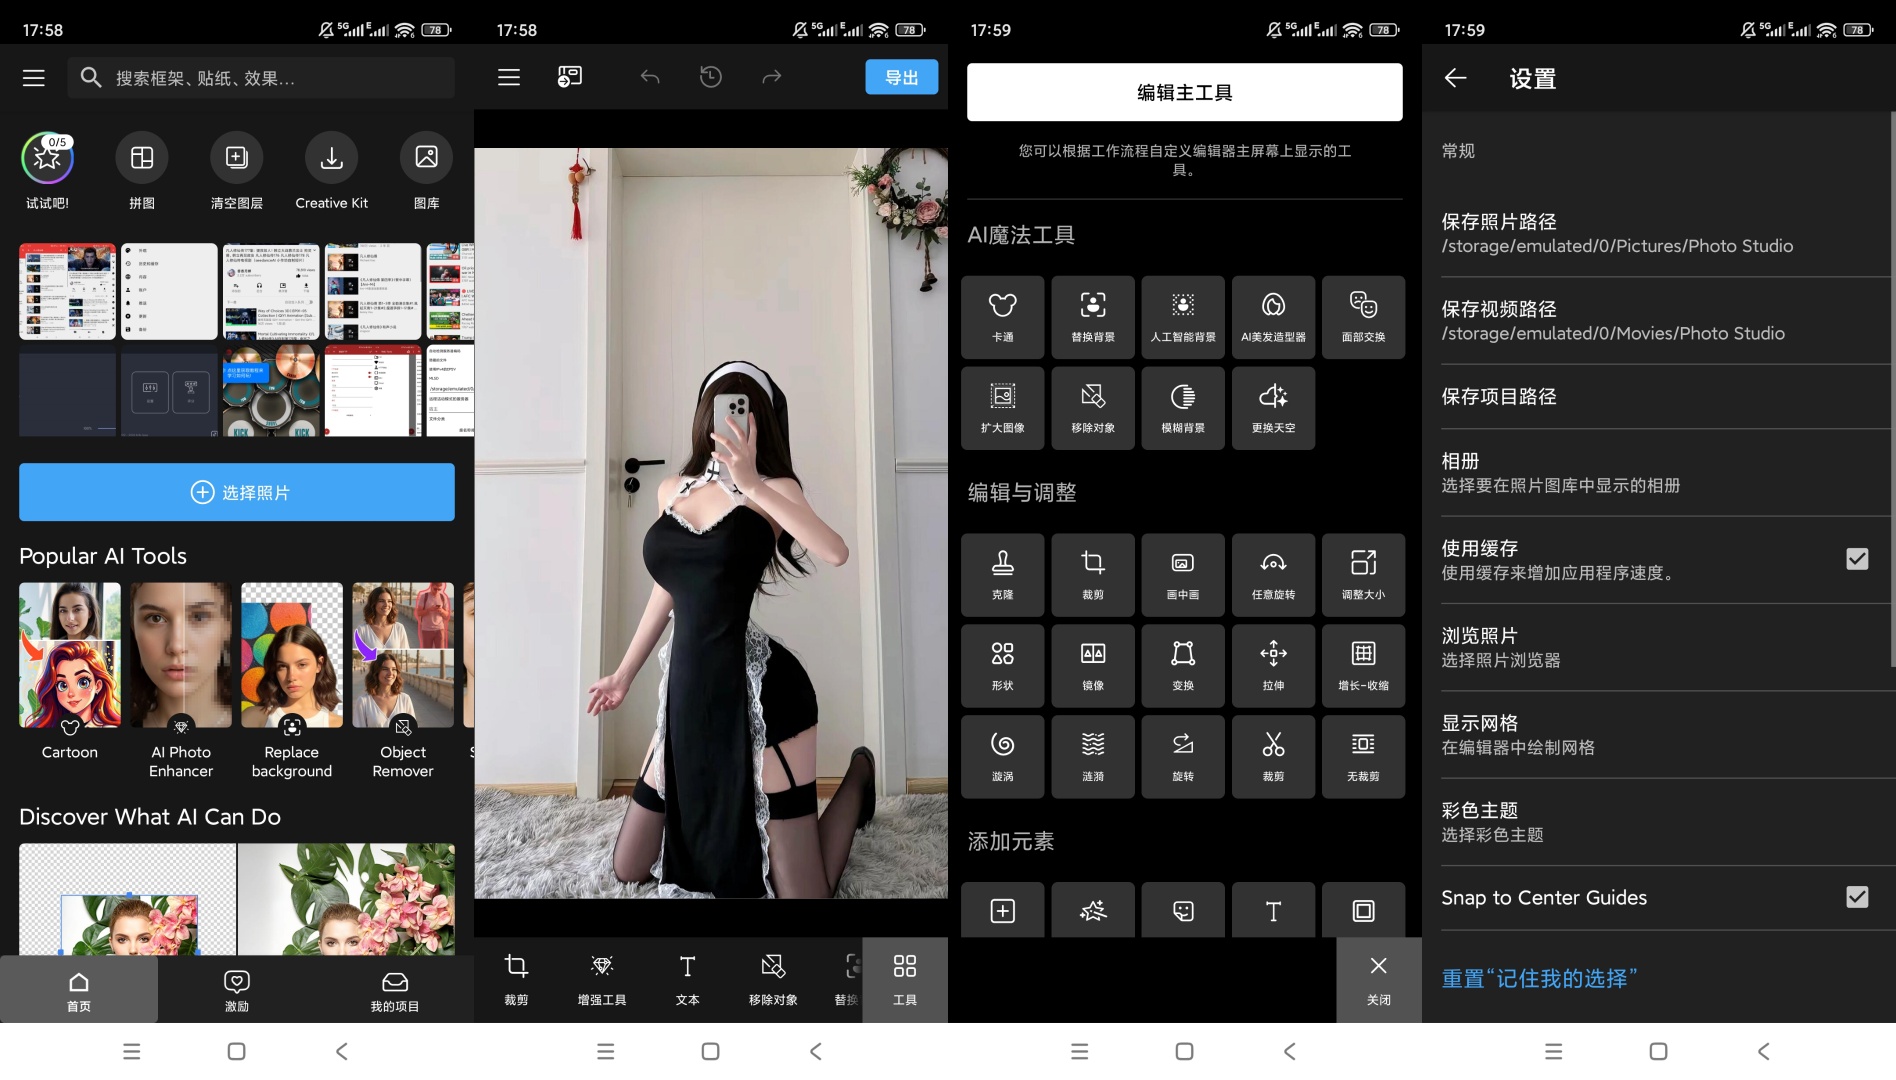Switch to the 我的项目 tab
Viewport: 1896px width, 1080px height.
pos(395,989)
